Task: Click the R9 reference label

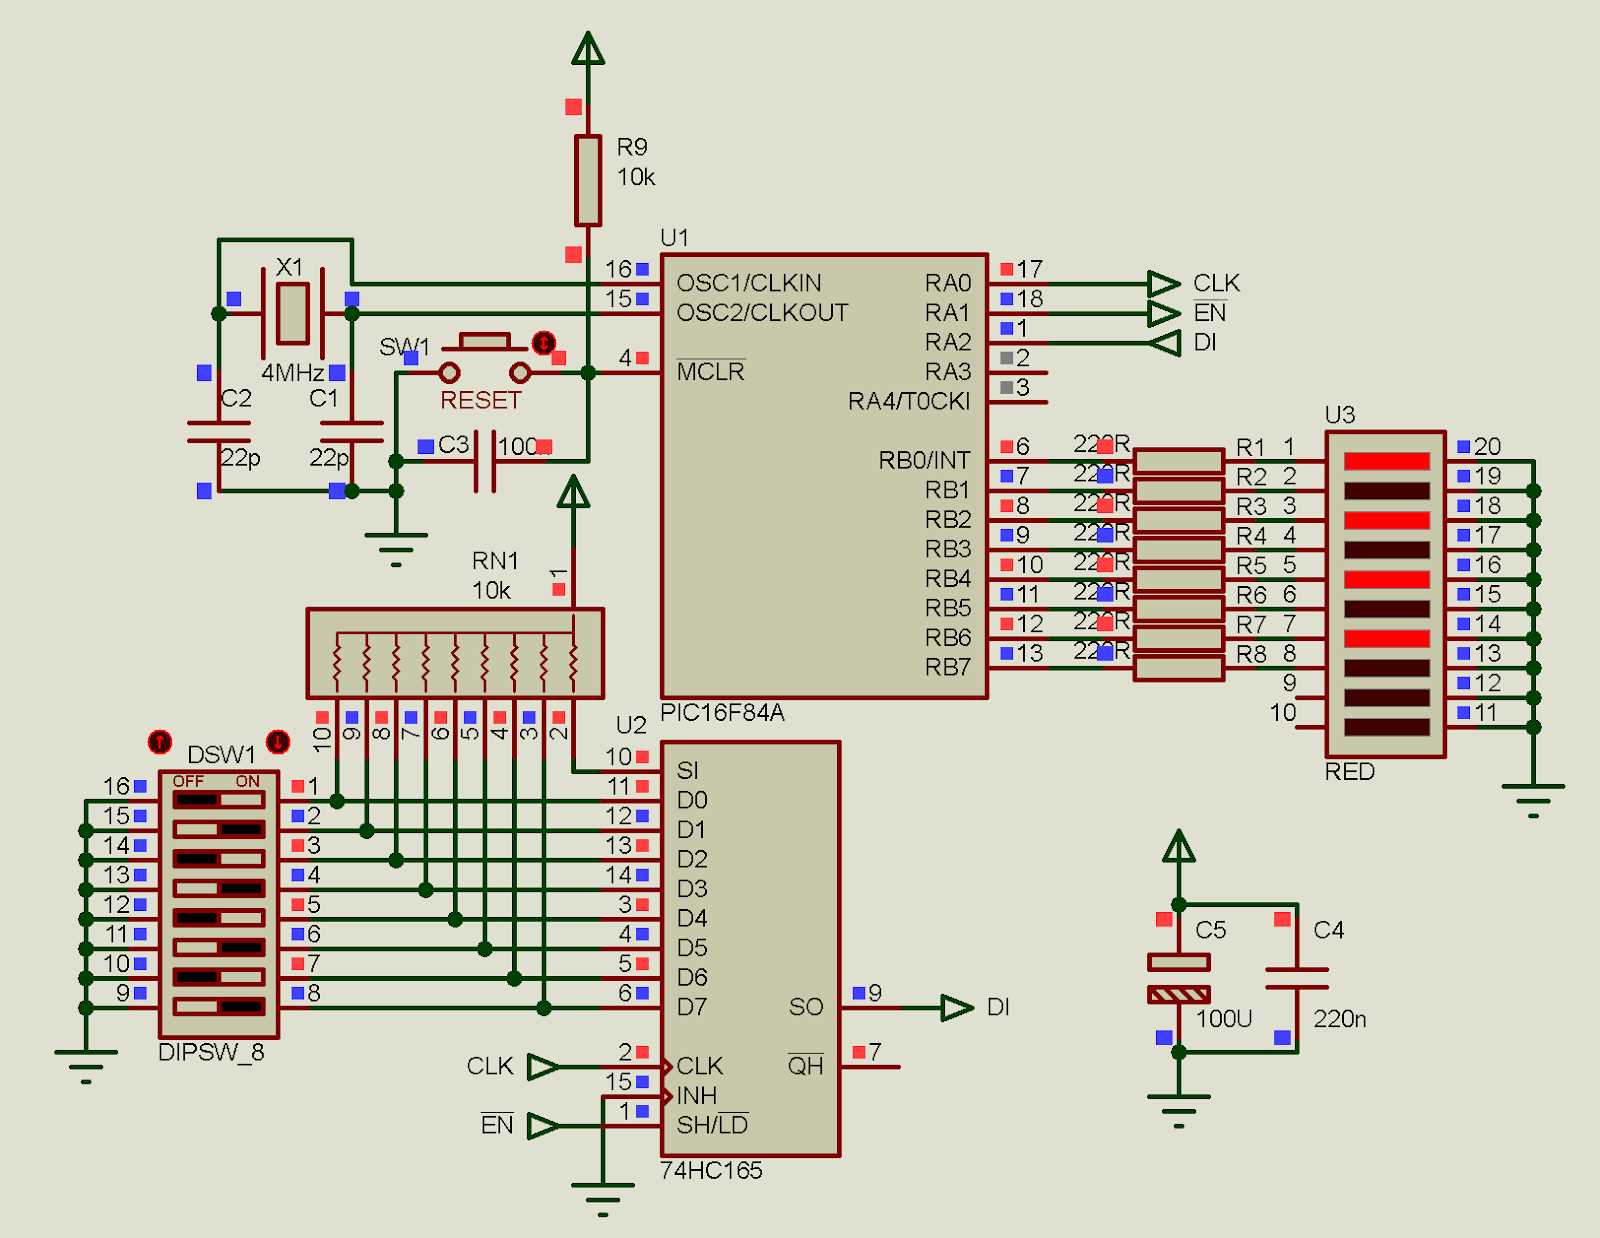Action: (632, 148)
